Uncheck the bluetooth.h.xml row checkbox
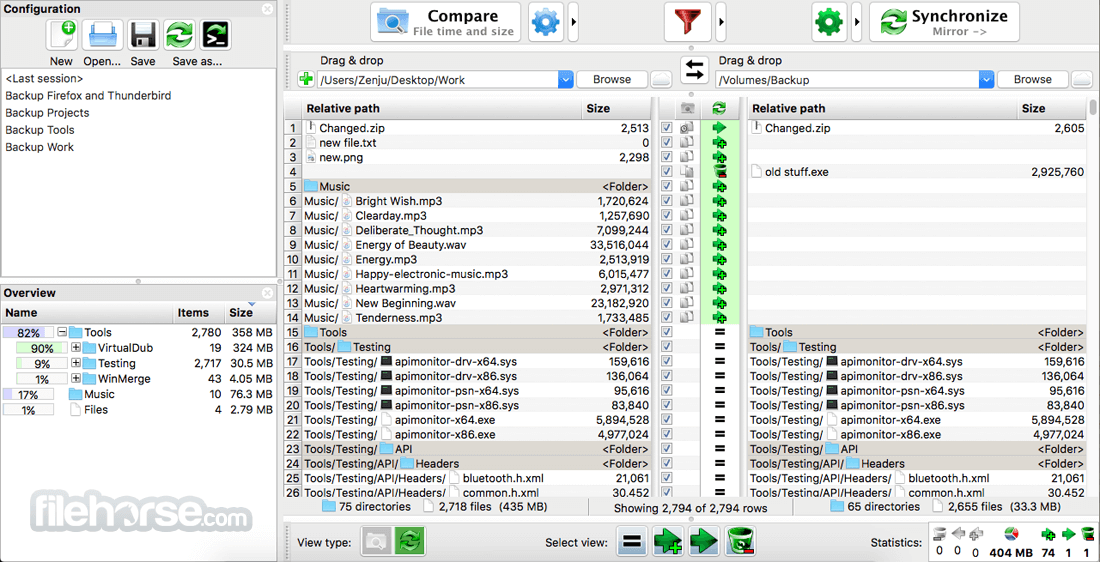1100x562 pixels. [667, 478]
